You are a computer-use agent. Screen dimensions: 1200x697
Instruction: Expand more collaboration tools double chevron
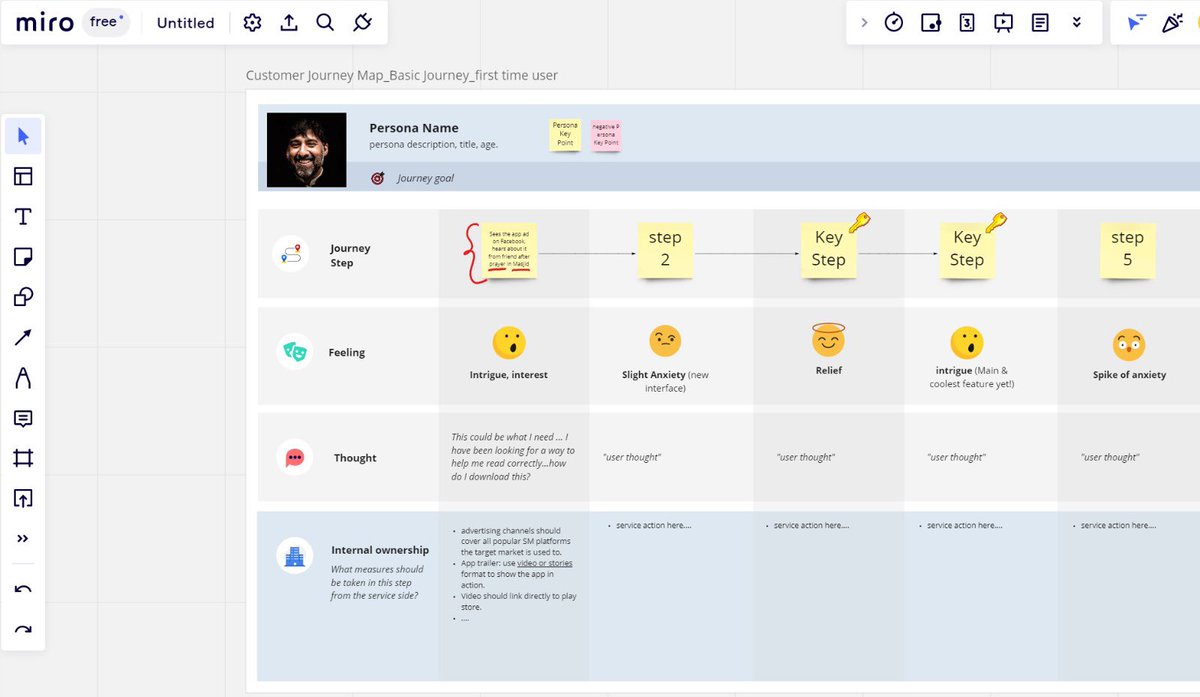click(1076, 22)
